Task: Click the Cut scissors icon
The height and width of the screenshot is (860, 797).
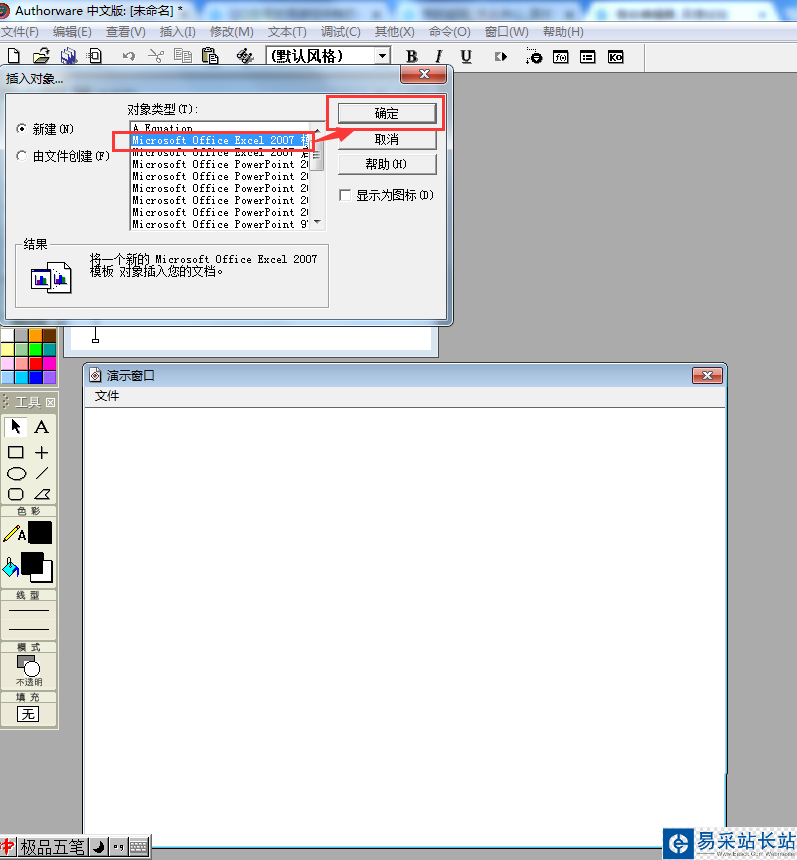Action: (x=156, y=56)
